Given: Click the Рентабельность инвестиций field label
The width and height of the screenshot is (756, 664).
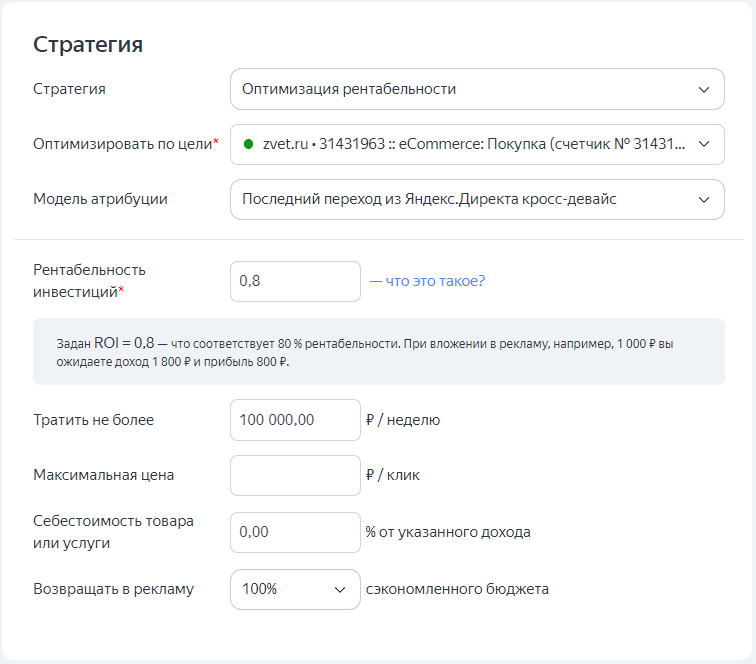Looking at the screenshot, I should (x=89, y=281).
